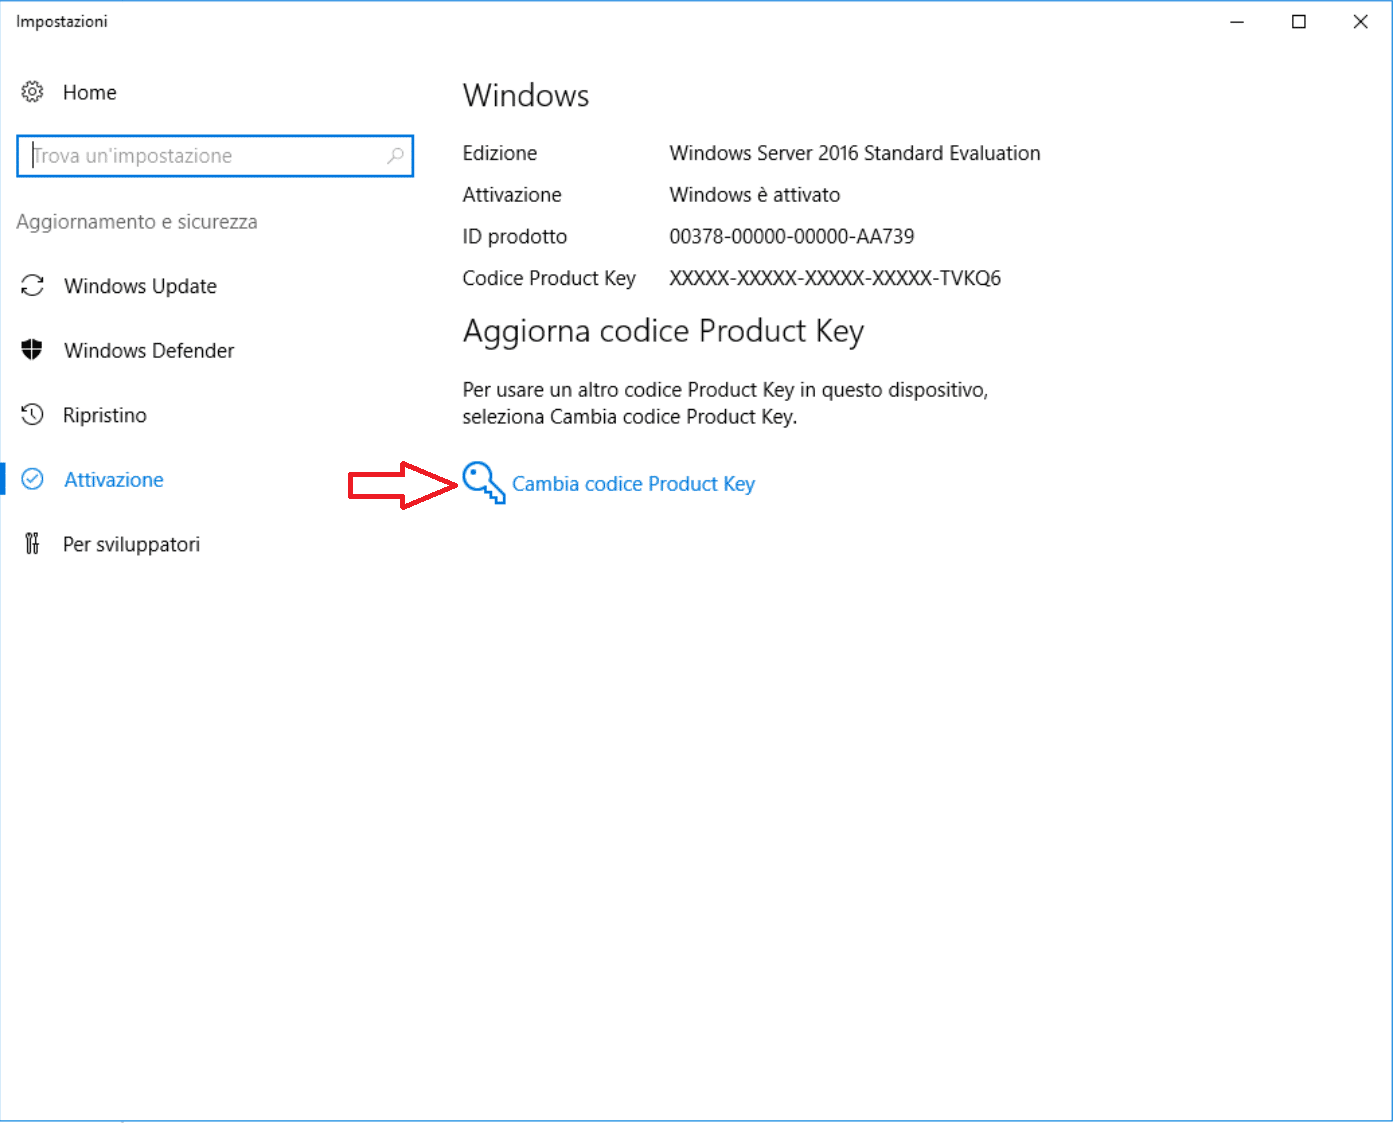
Task: Click the key value ending in TVKQ6
Action: pos(835,278)
